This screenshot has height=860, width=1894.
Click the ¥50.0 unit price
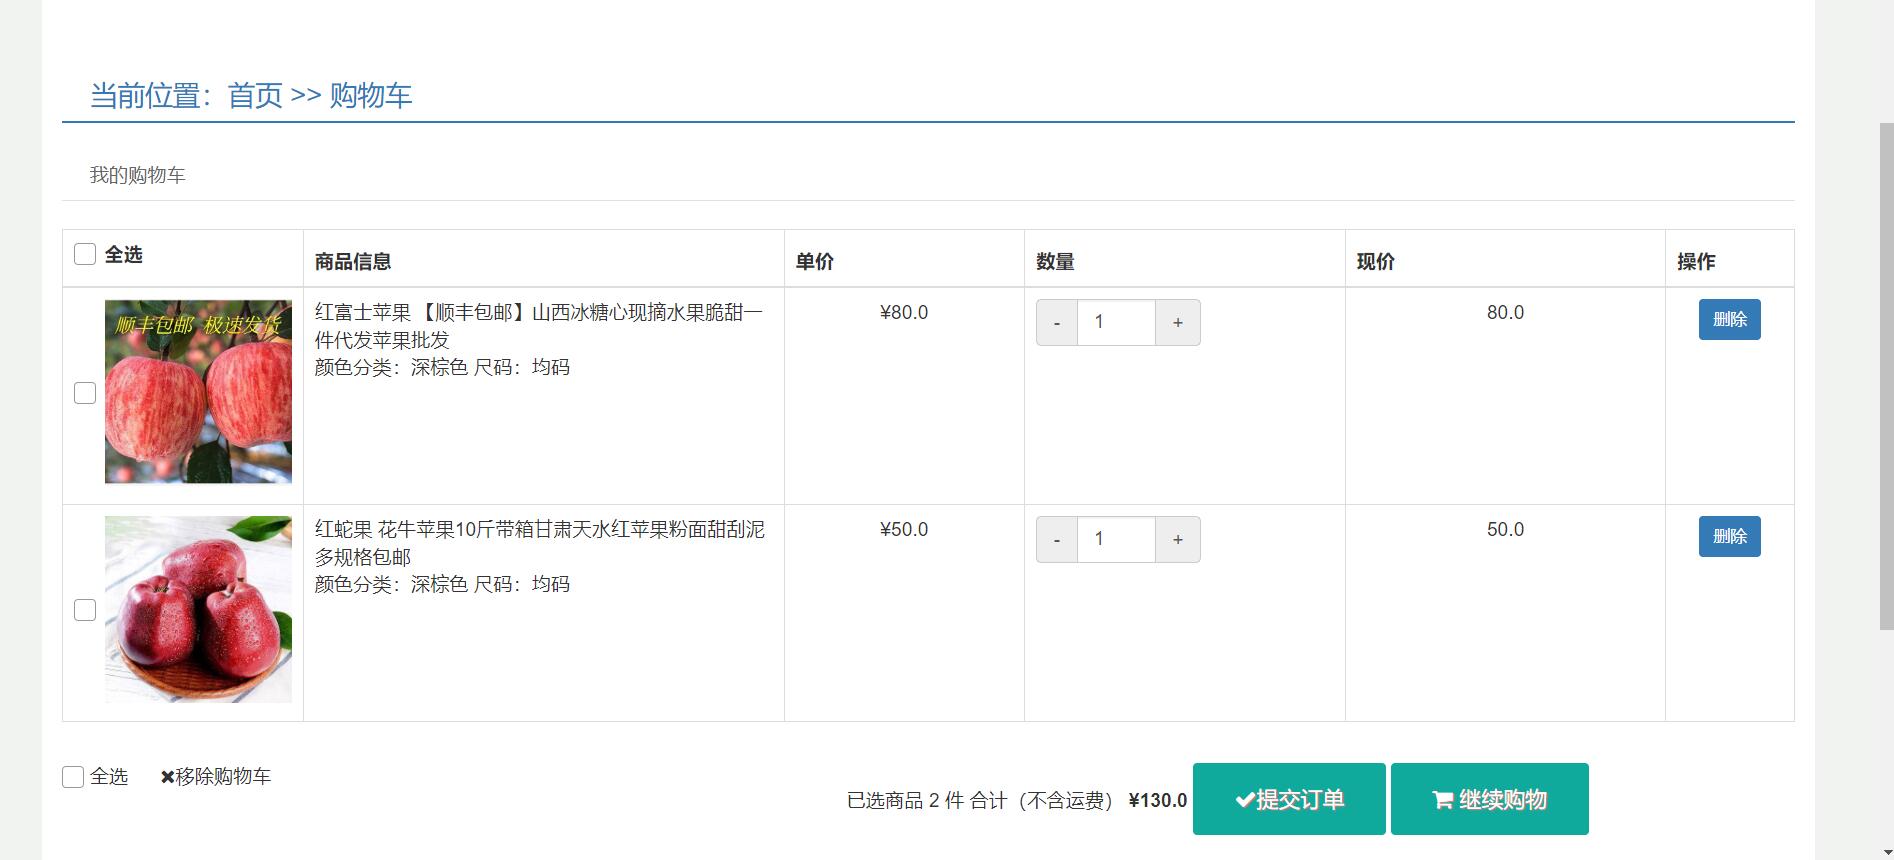(x=904, y=530)
